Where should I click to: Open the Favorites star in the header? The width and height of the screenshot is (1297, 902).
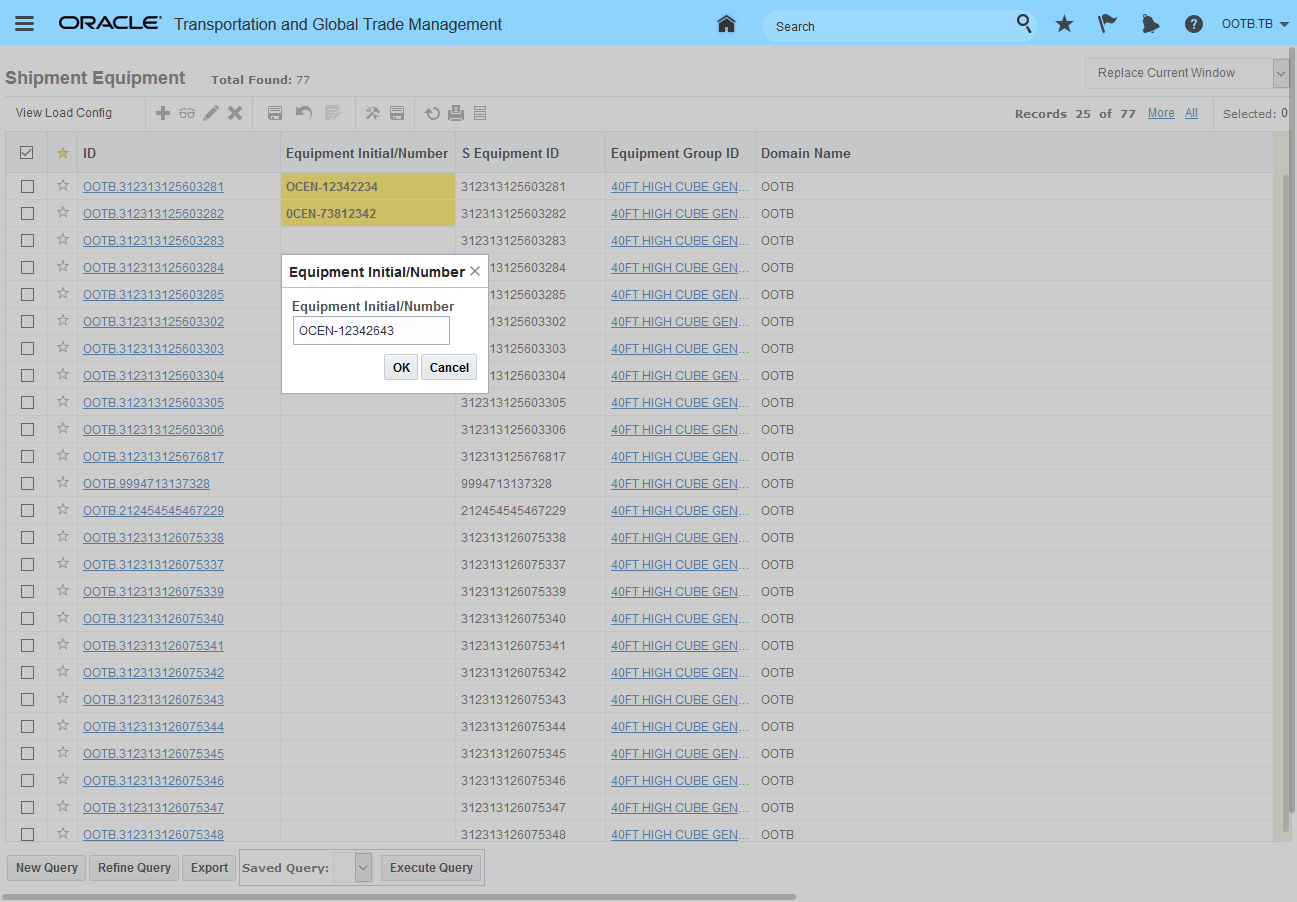[1064, 24]
